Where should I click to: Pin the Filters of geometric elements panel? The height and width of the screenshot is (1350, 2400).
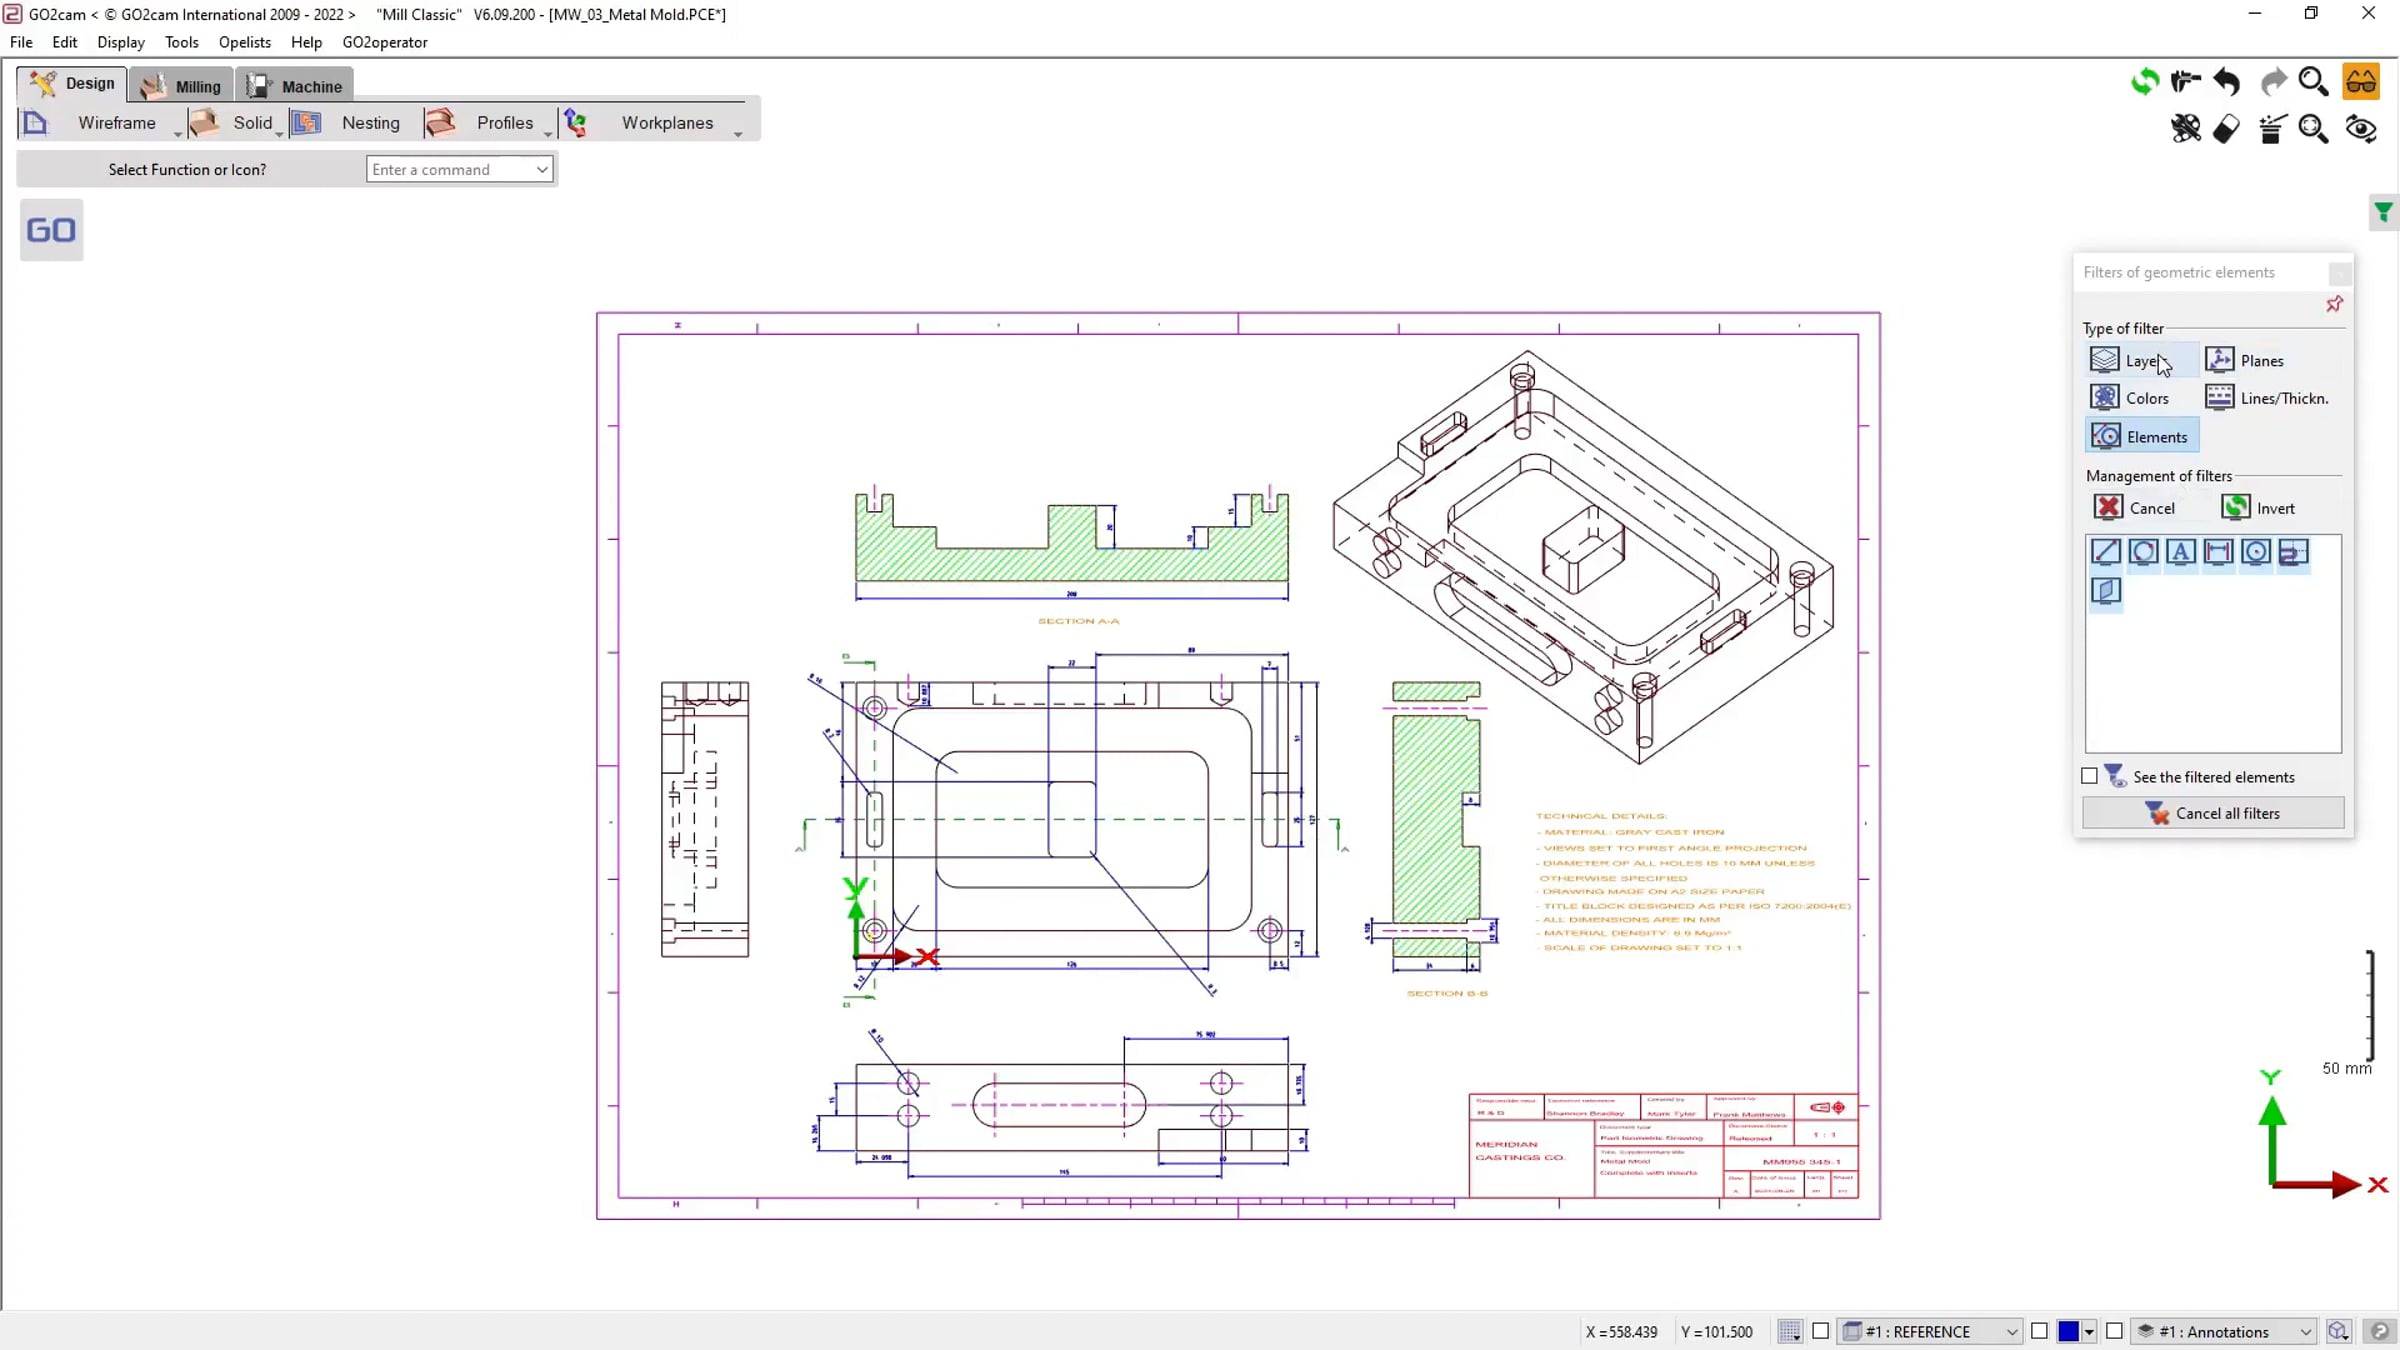2335,304
